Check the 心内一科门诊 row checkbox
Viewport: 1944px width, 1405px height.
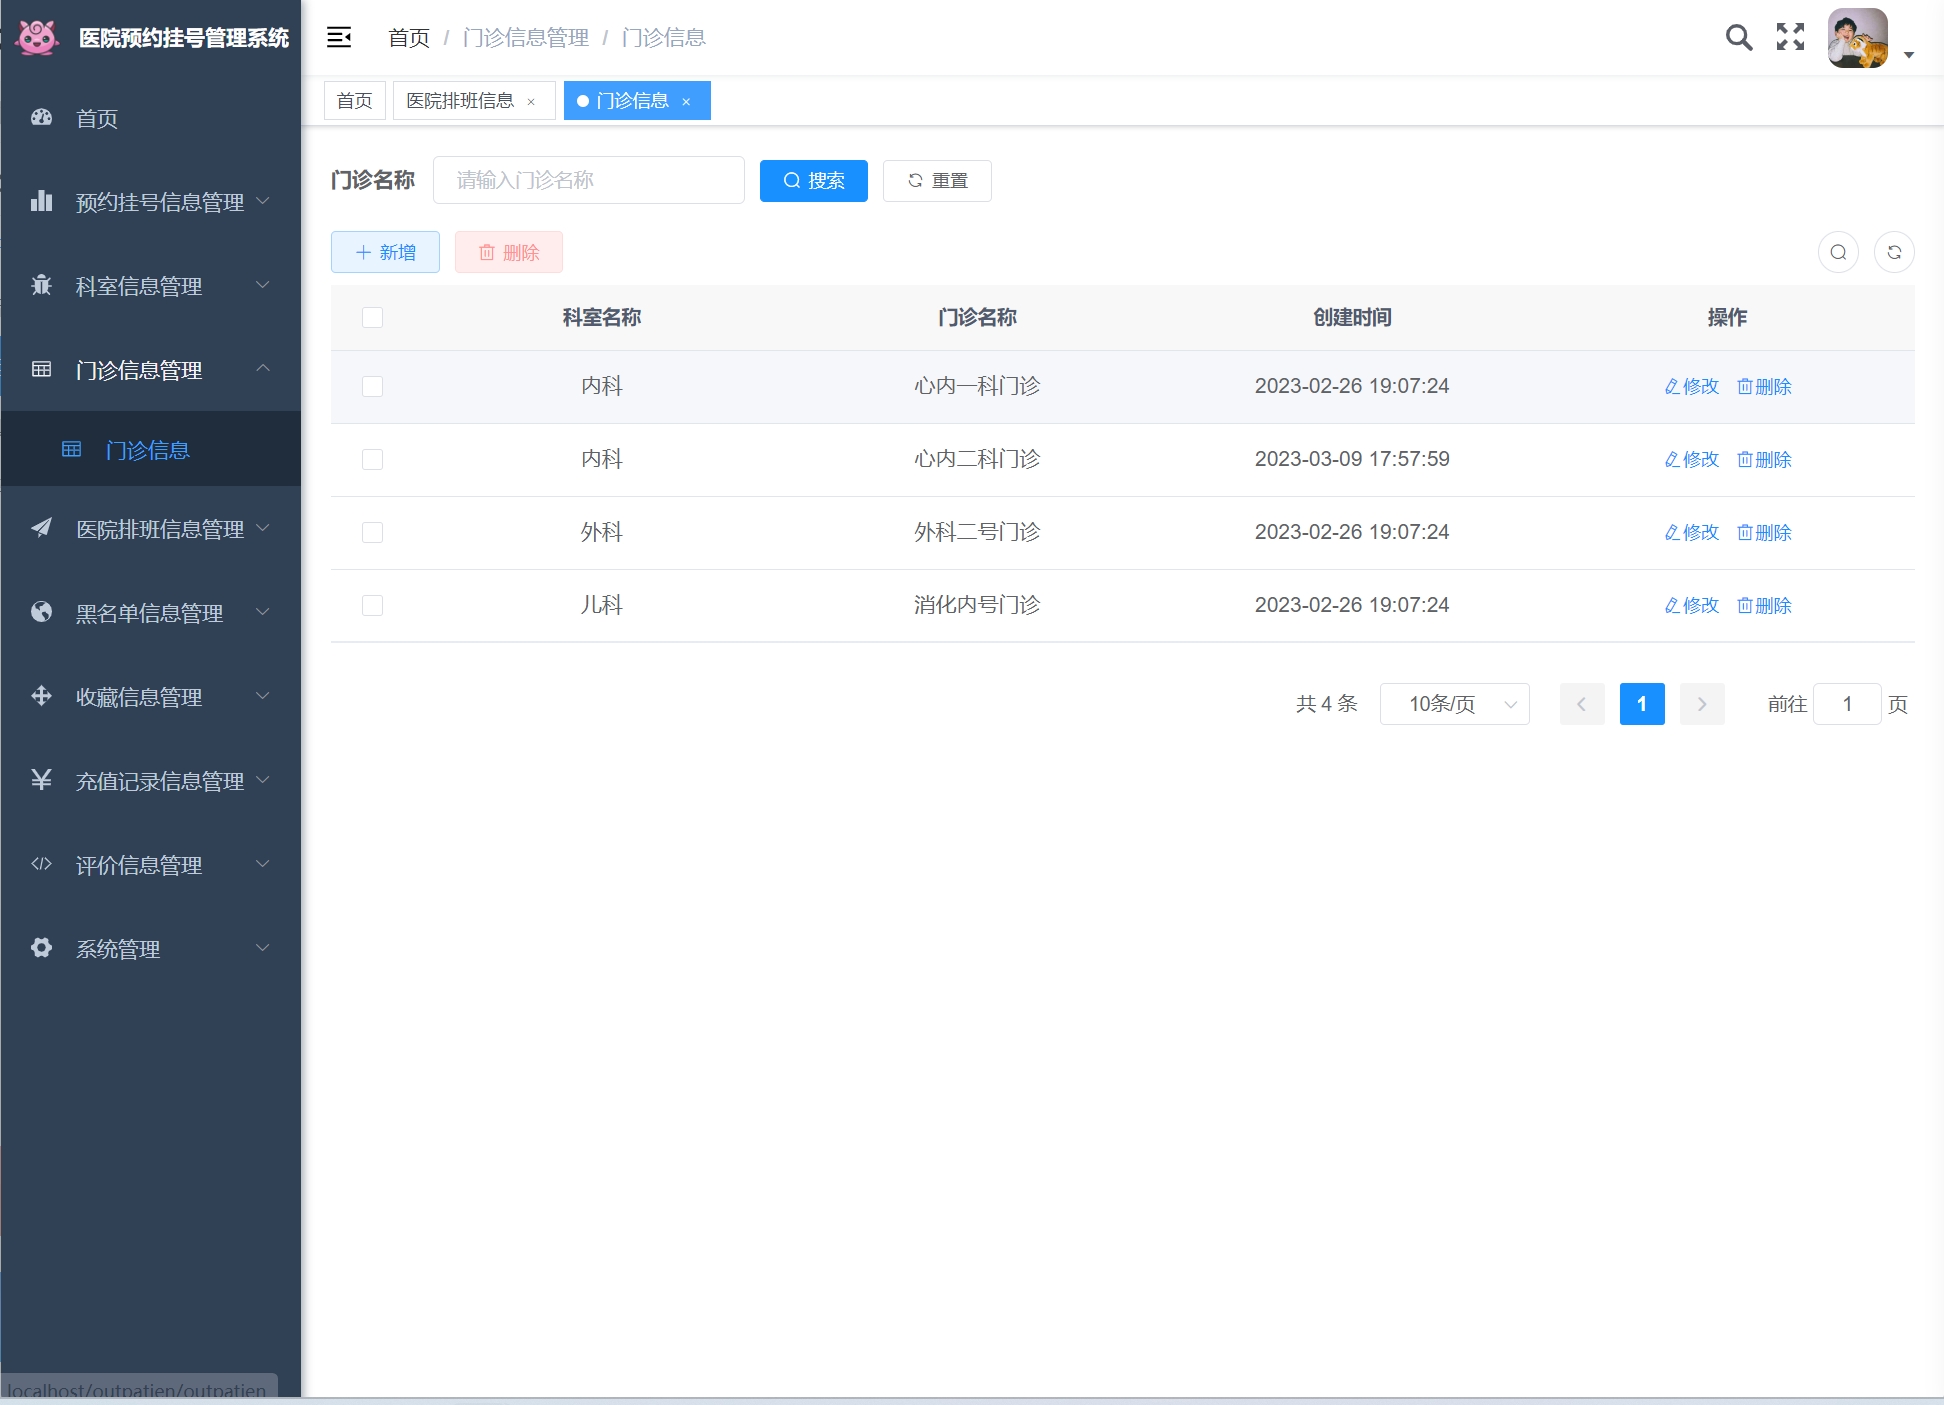coord(372,386)
